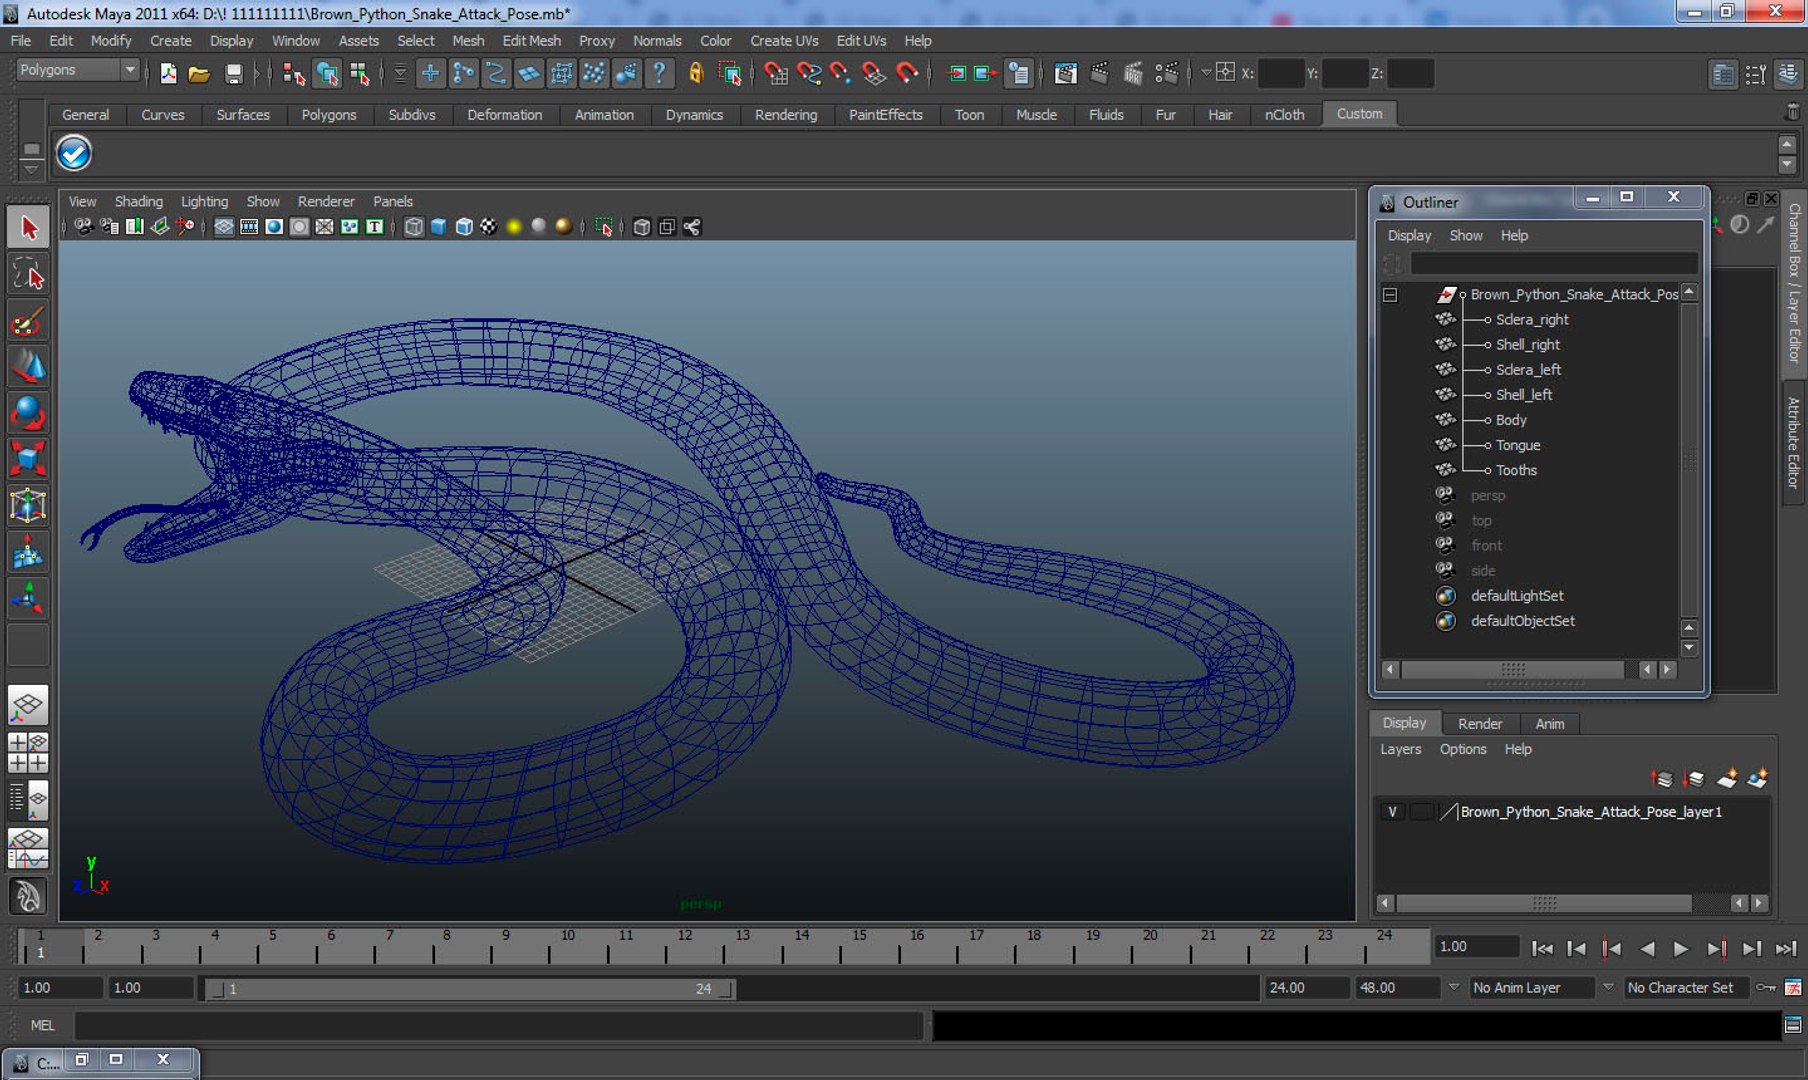1808x1080 pixels.
Task: Open the shelf options menu arrow
Action: [x=31, y=170]
